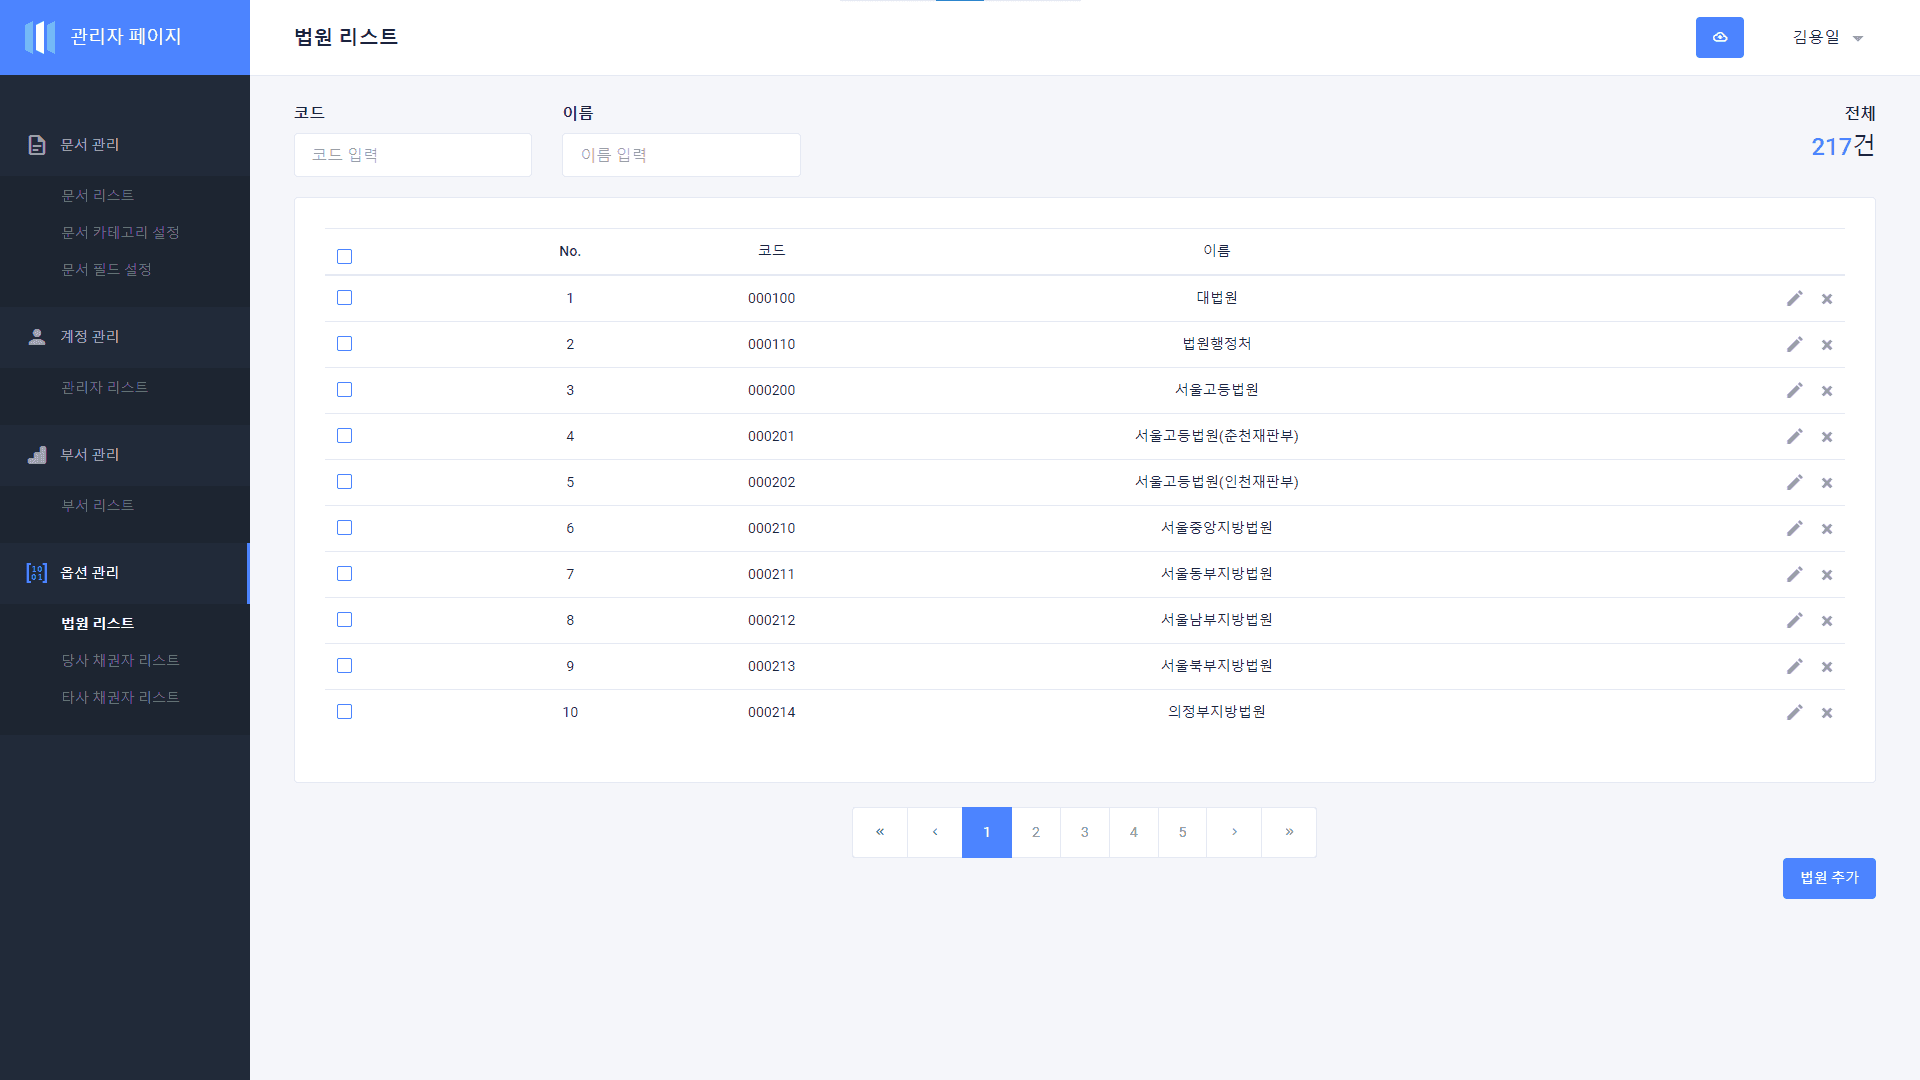
Task: Go to the next page arrow
Action: click(x=1234, y=832)
